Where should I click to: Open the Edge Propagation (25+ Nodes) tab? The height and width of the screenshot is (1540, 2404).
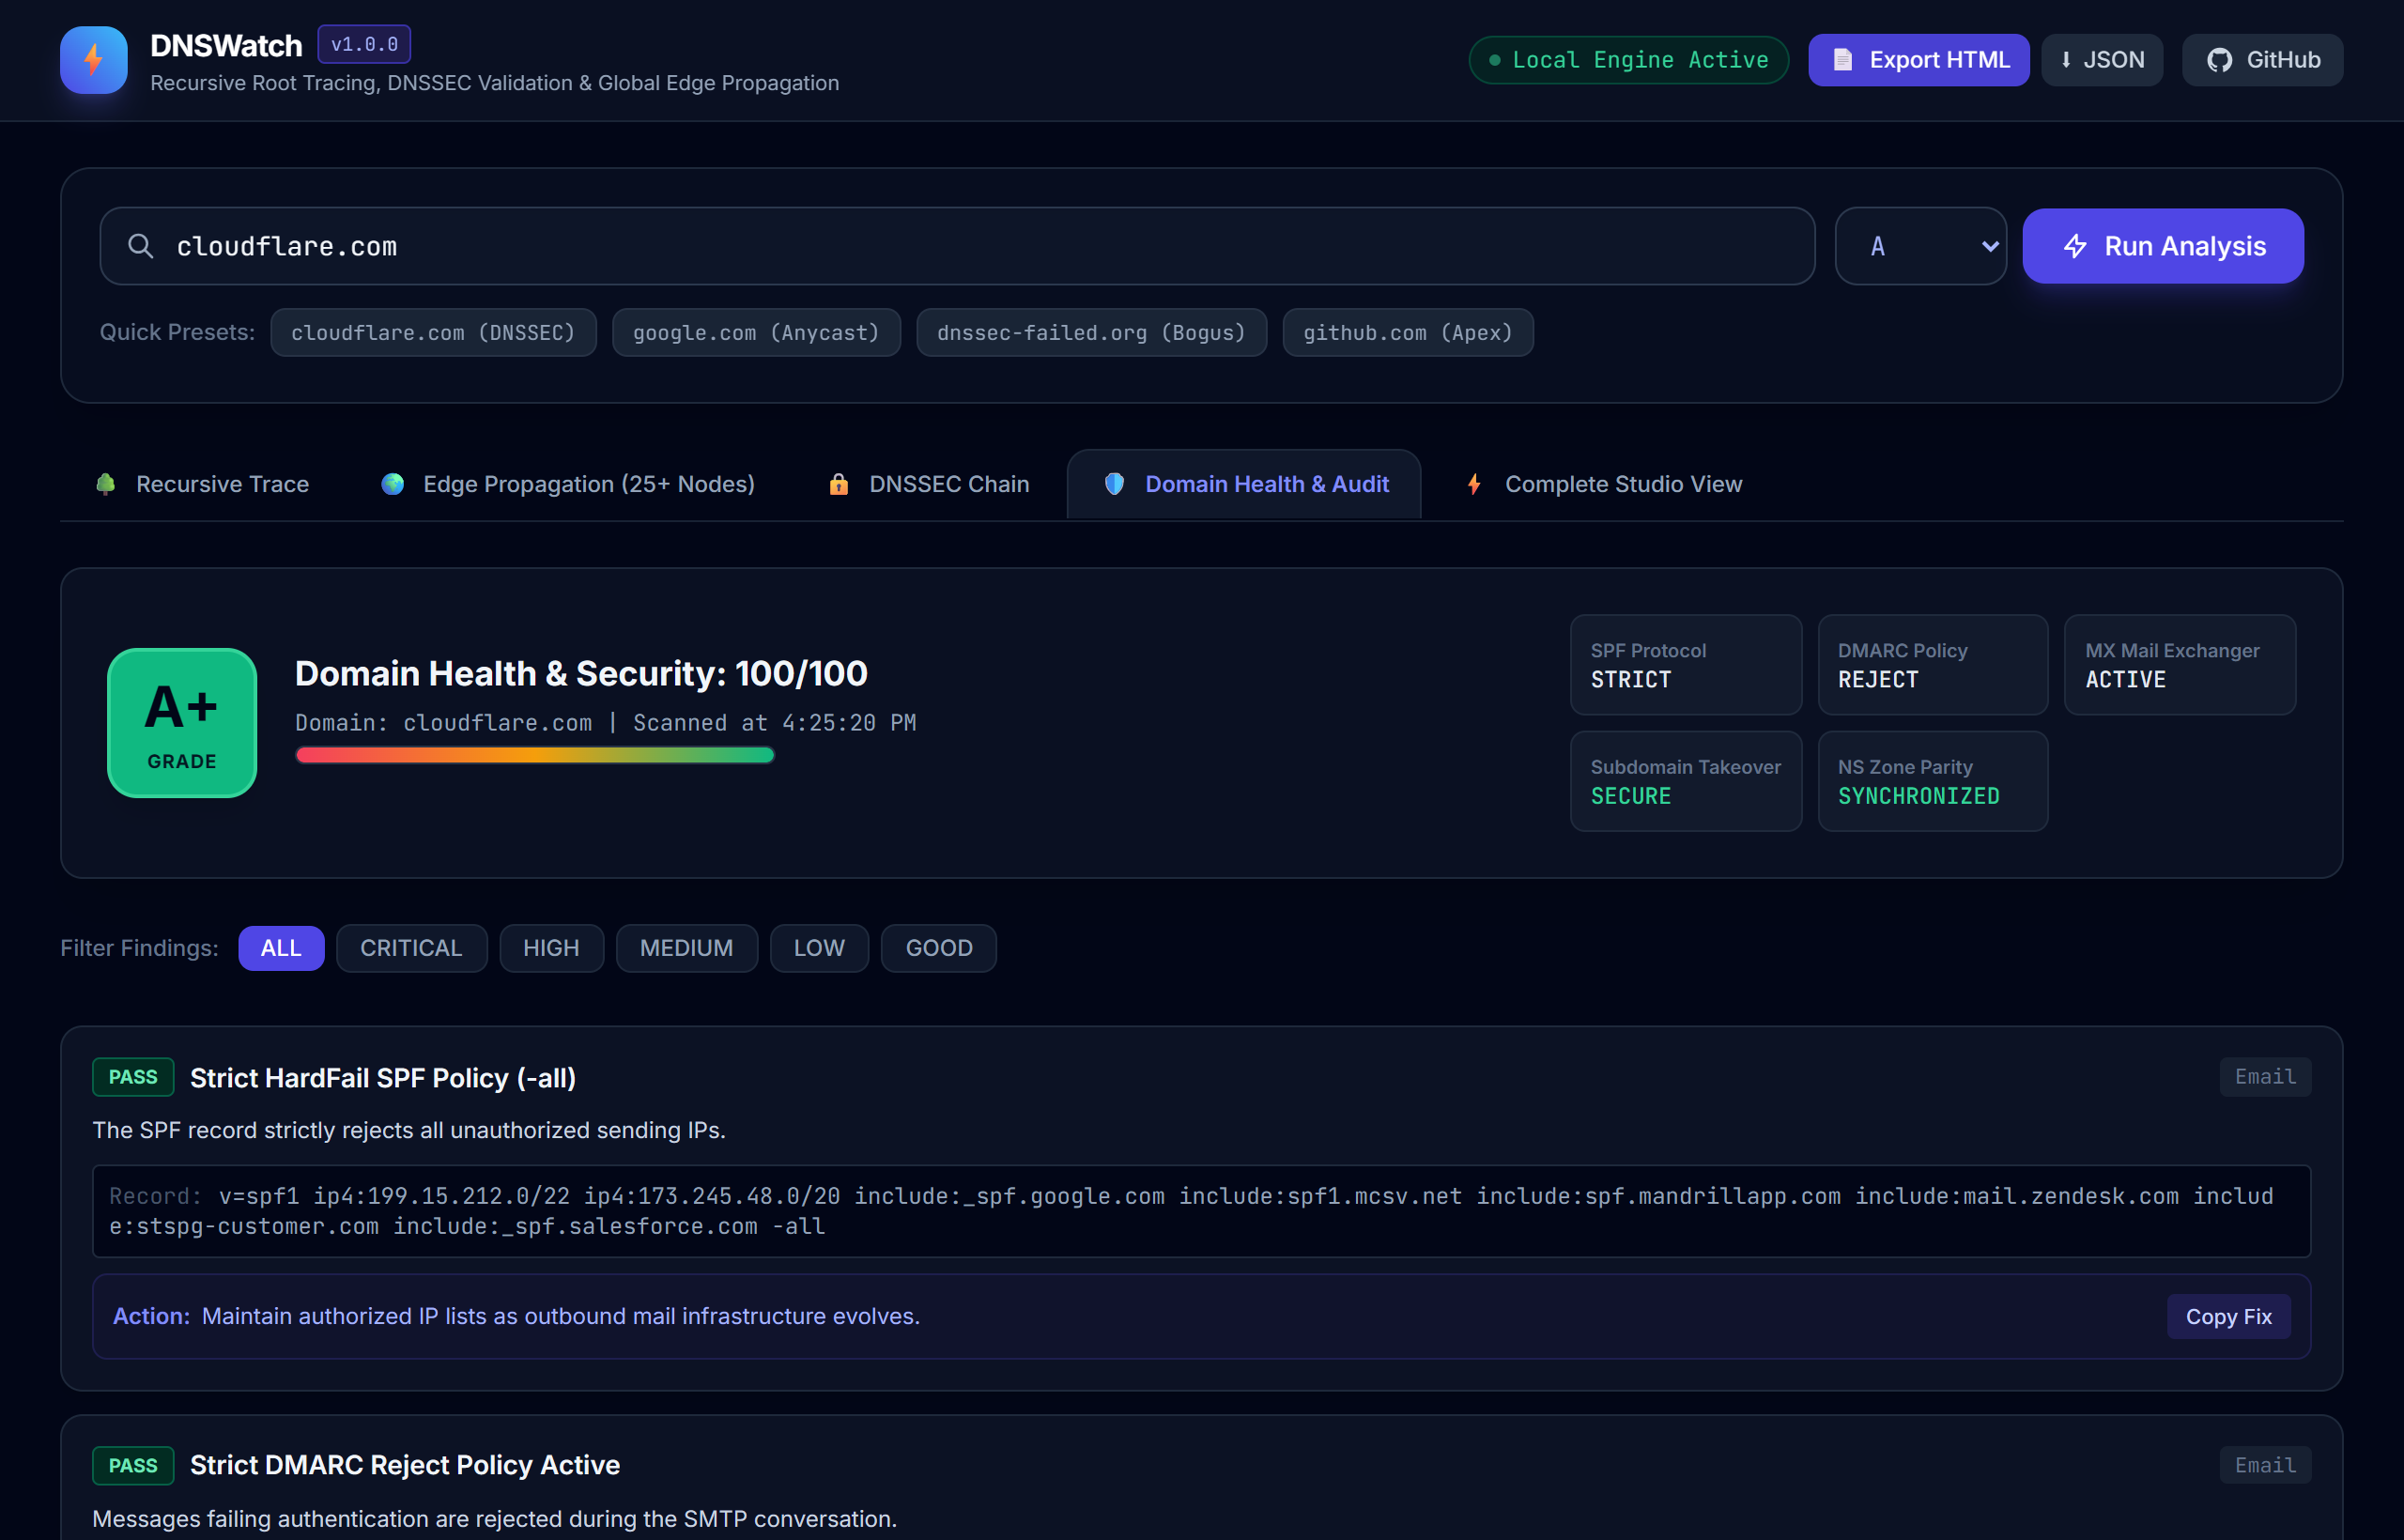point(568,484)
